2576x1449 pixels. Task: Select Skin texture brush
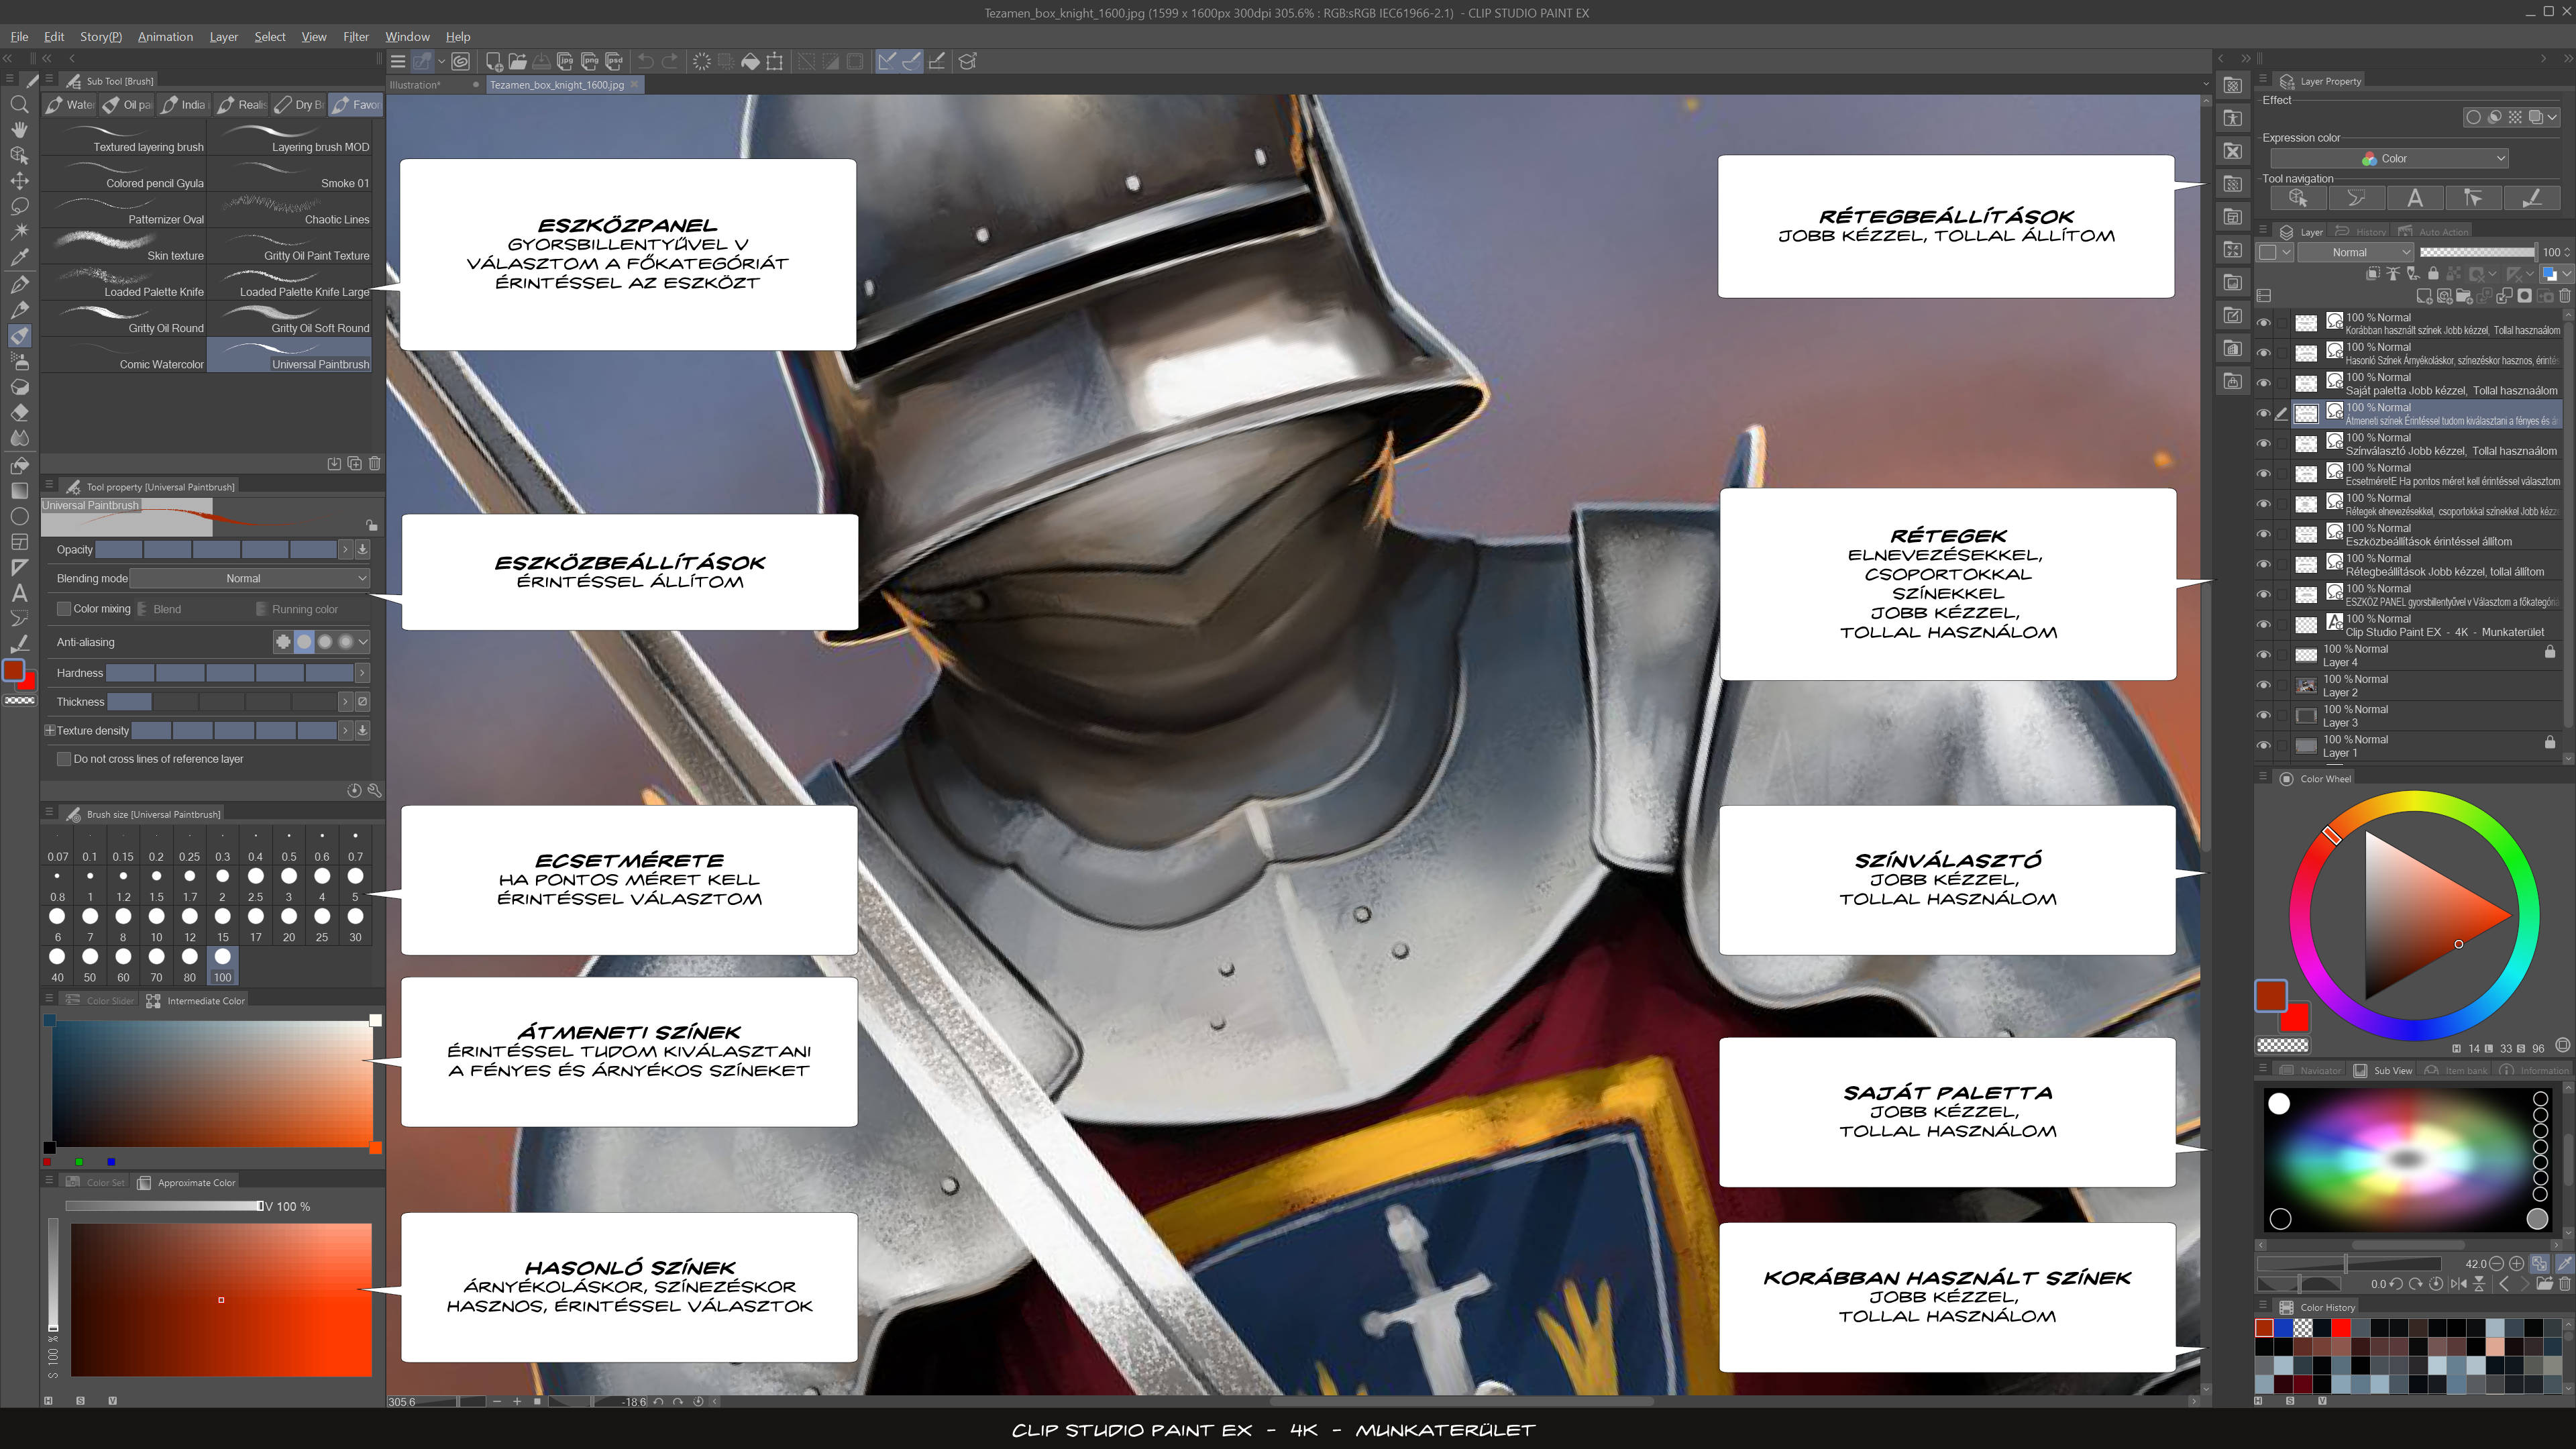click(x=124, y=246)
